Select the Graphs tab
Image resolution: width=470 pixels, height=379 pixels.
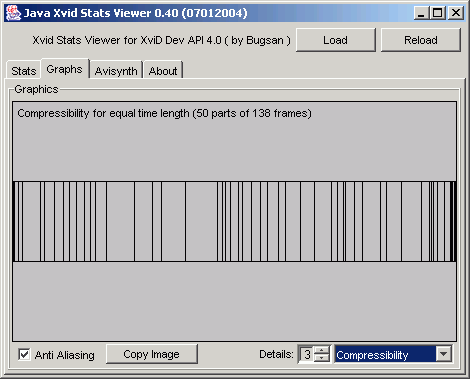pyautogui.click(x=65, y=69)
